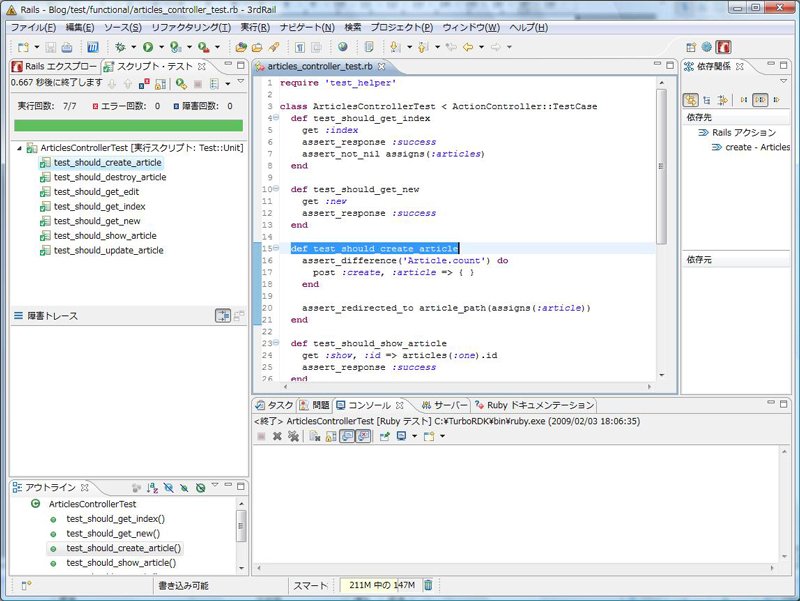This screenshot has width=800, height=601.
Task: Click the Debug bug icon
Action: tap(120, 47)
